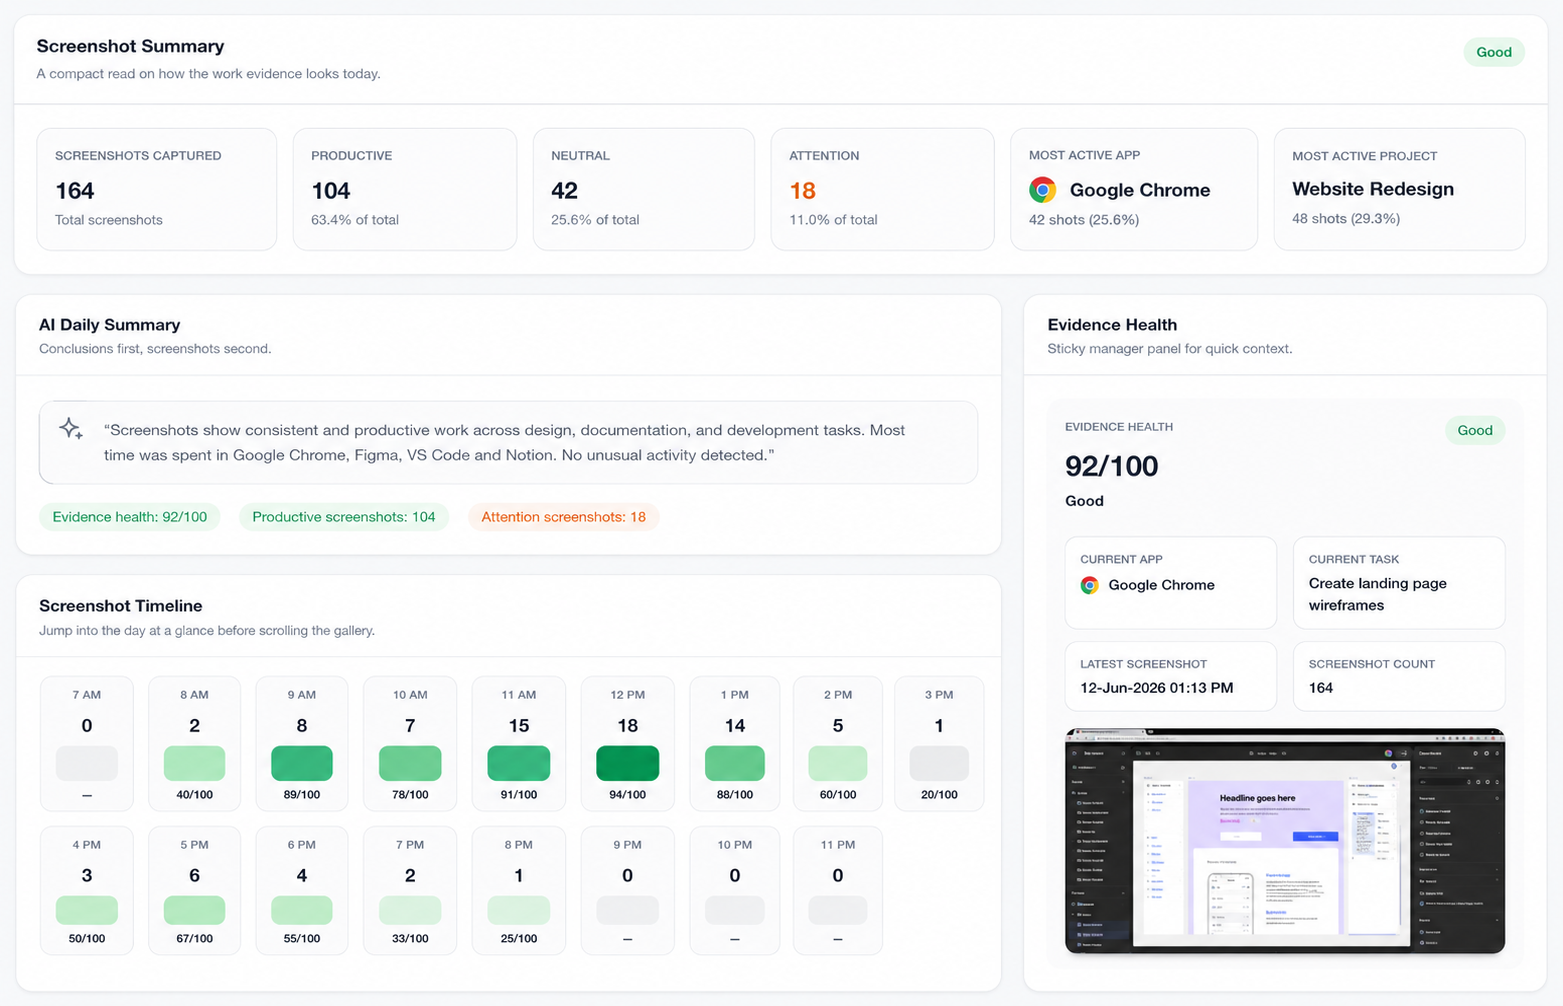Jump to the 9 AM timeline slot
This screenshot has width=1563, height=1006.
pos(302,744)
